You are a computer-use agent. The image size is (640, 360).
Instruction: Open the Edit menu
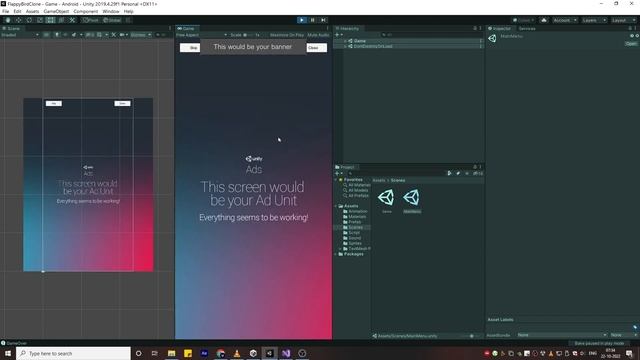pyautogui.click(x=17, y=11)
